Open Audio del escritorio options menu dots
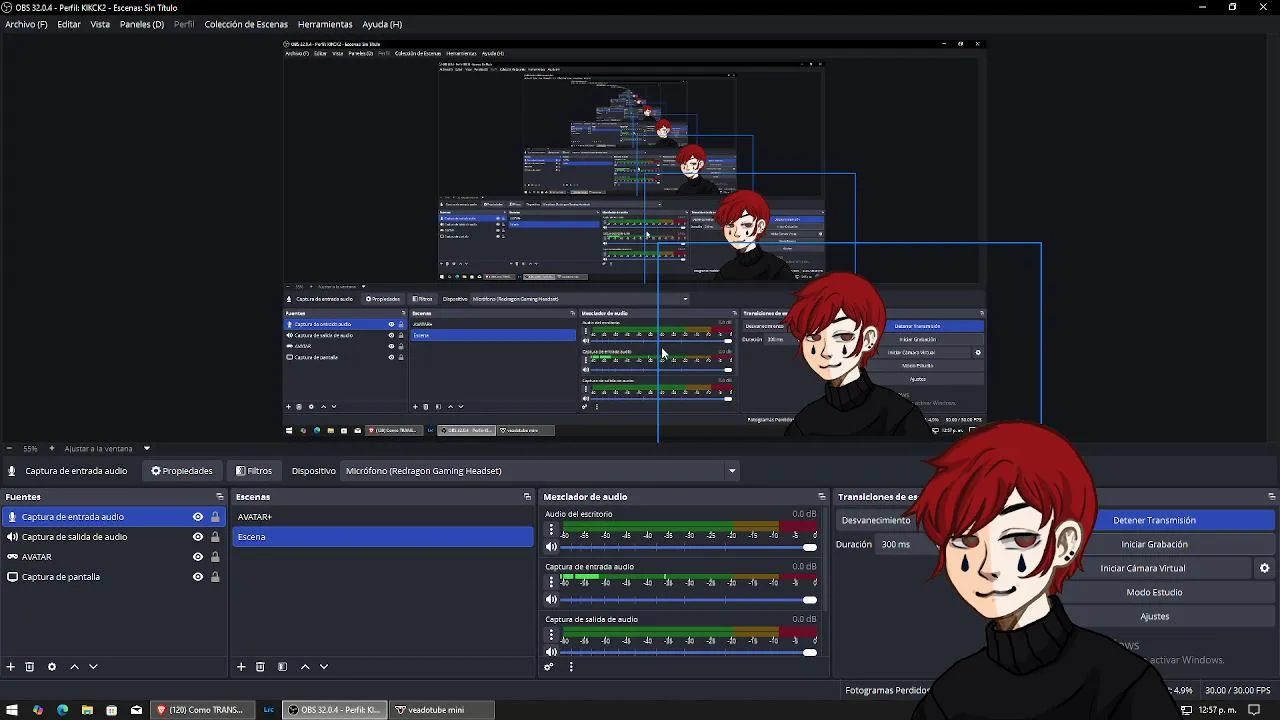 pos(551,530)
